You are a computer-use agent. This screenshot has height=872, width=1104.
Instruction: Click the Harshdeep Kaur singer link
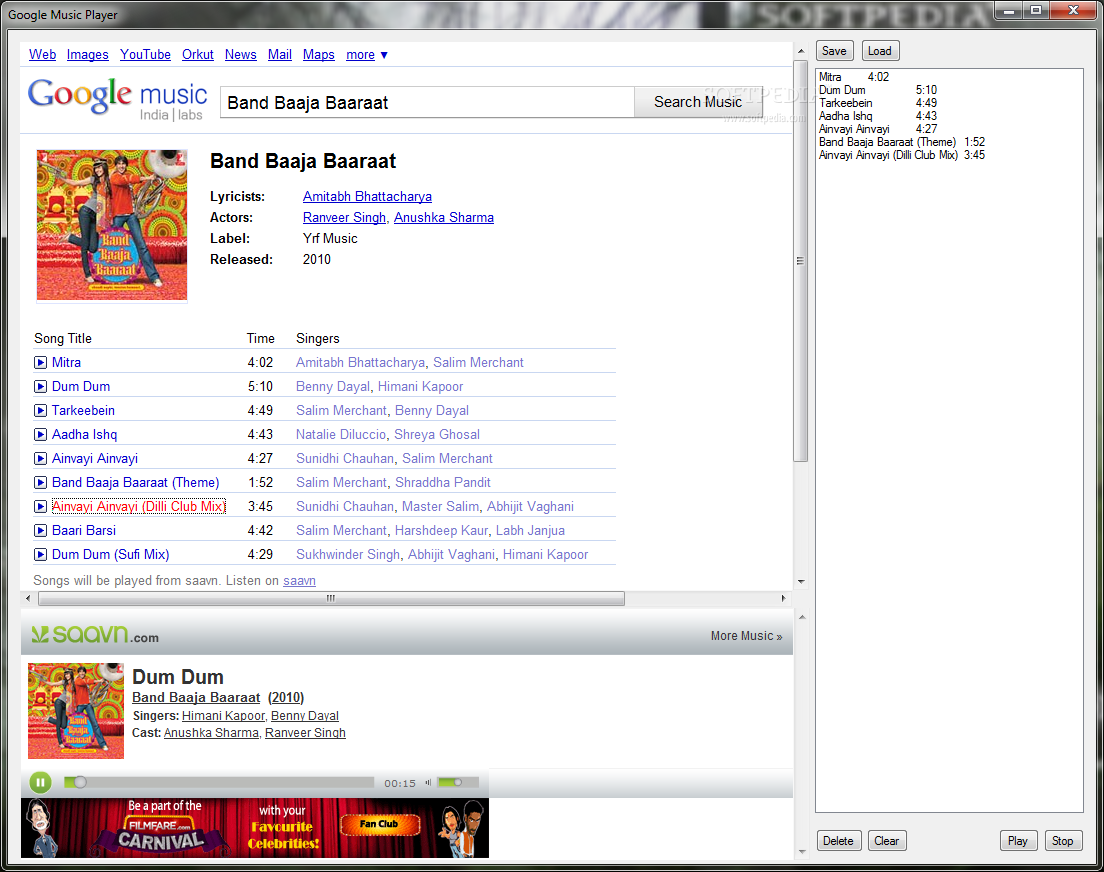pyautogui.click(x=441, y=530)
